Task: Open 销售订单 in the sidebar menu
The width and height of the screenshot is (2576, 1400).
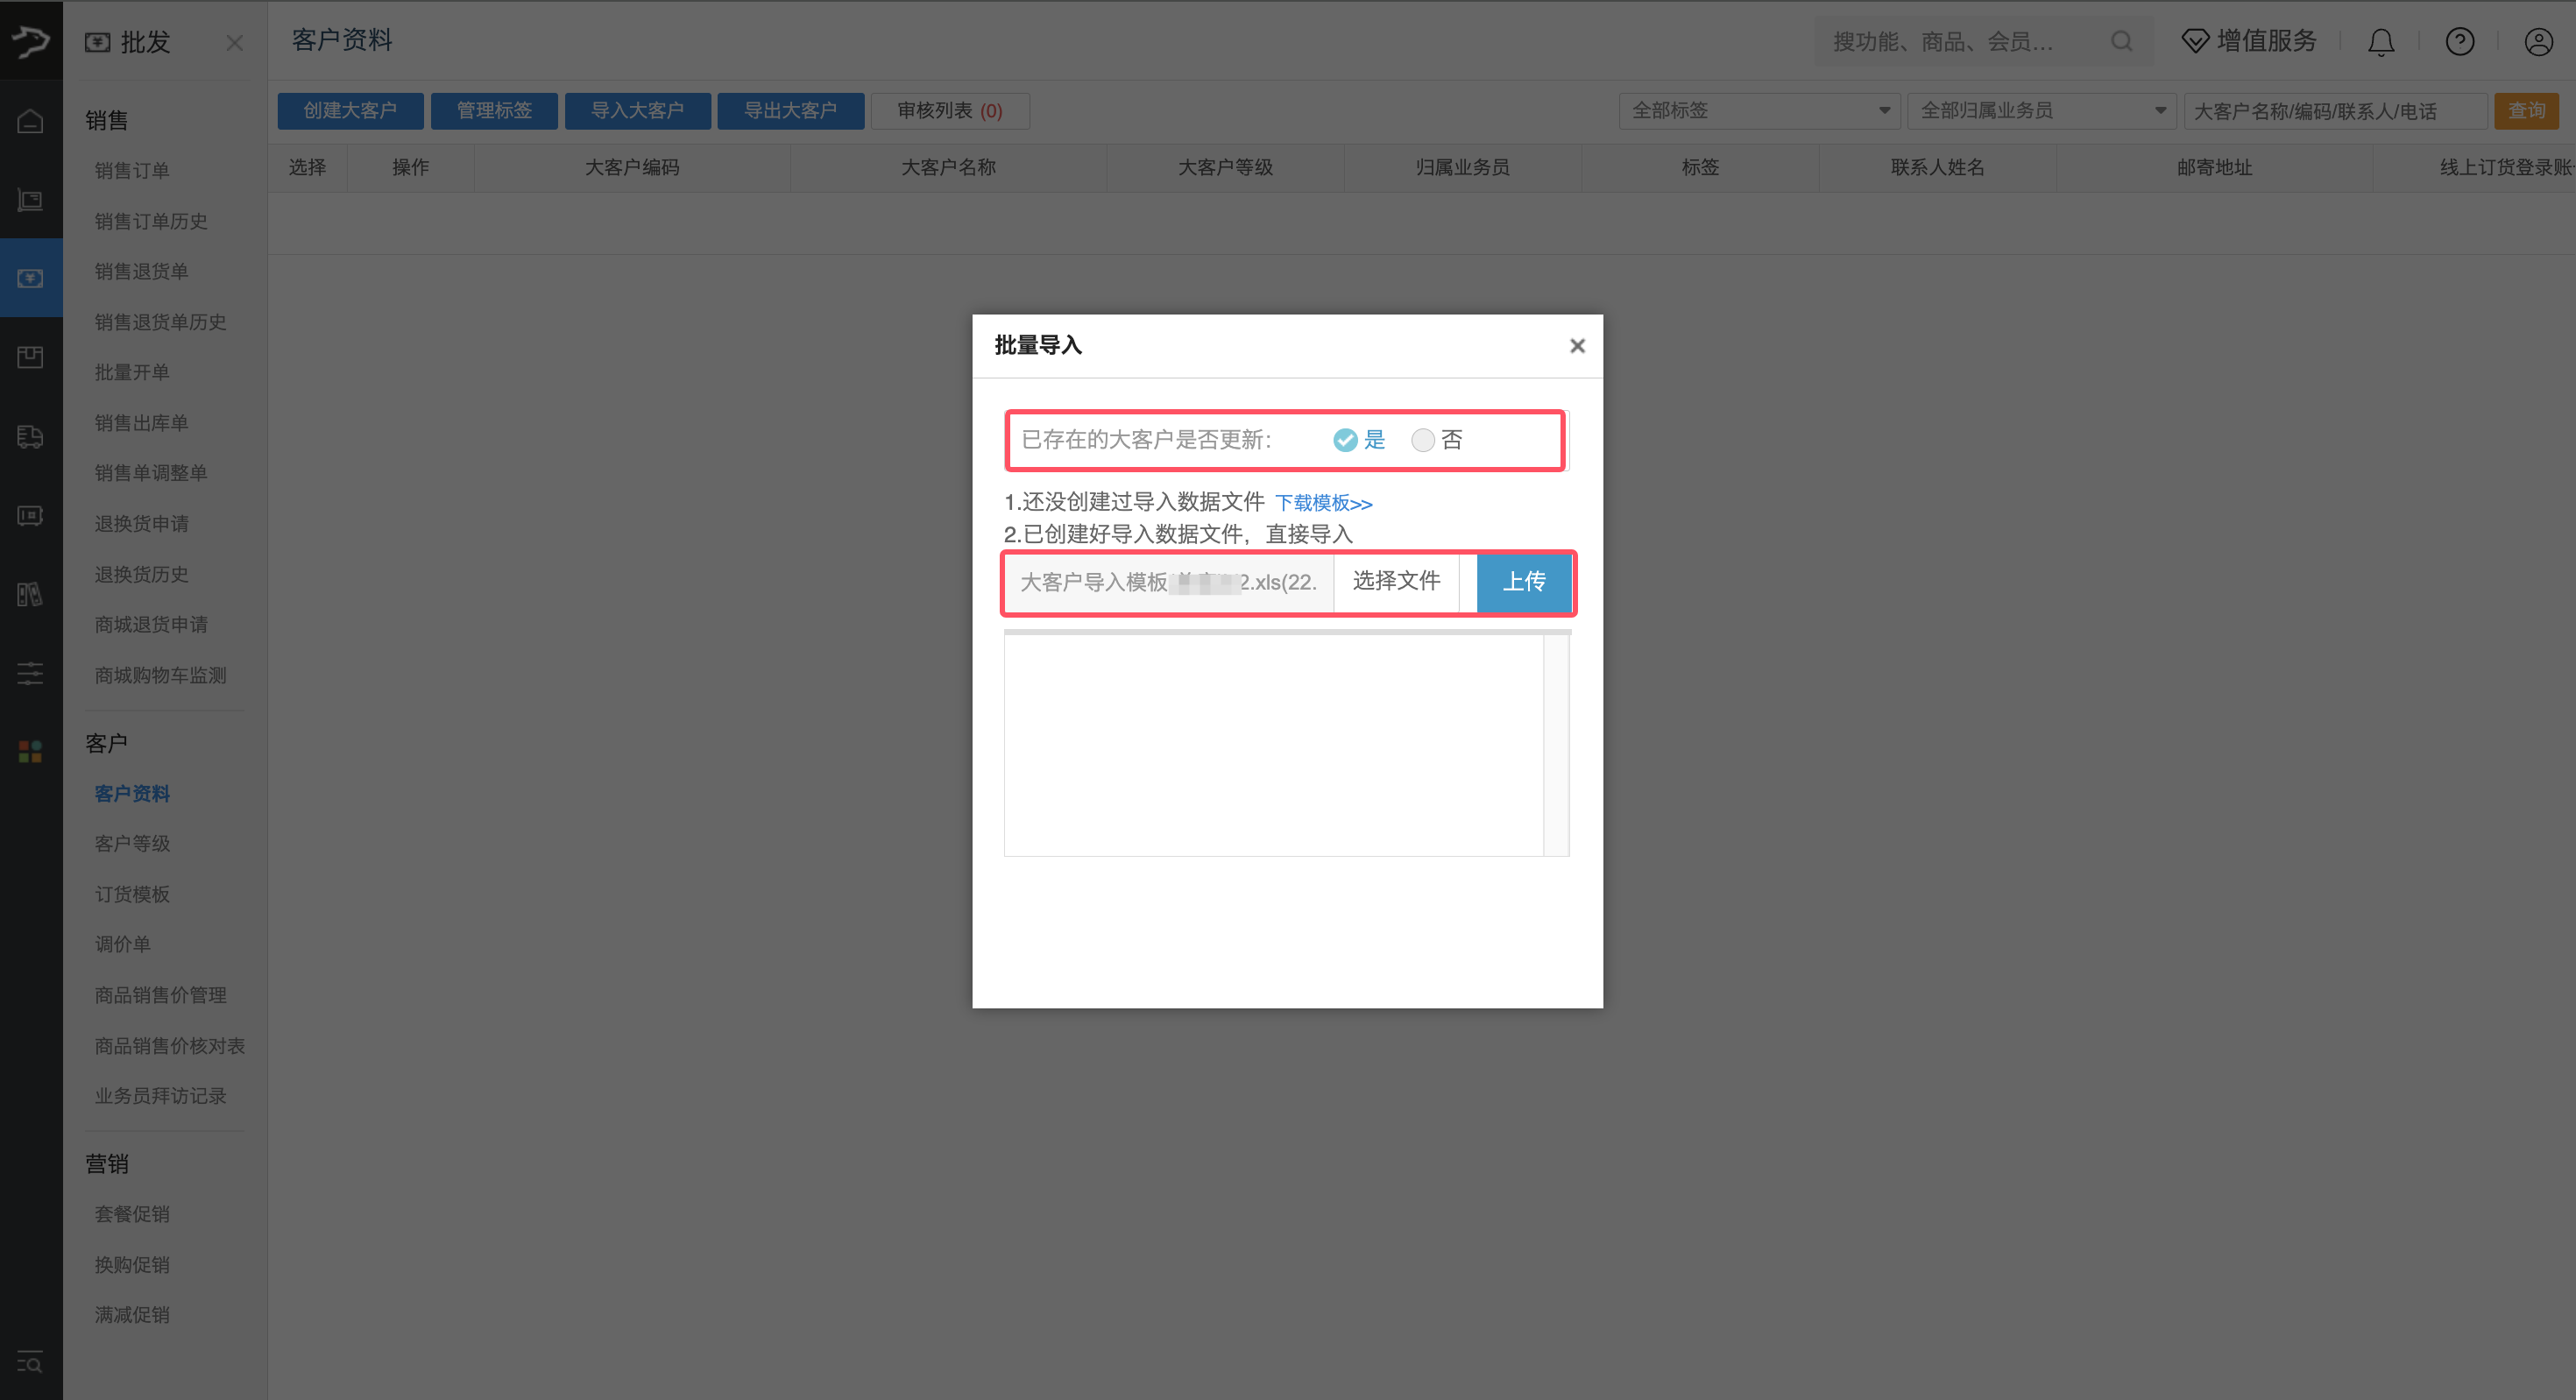Action: point(132,170)
